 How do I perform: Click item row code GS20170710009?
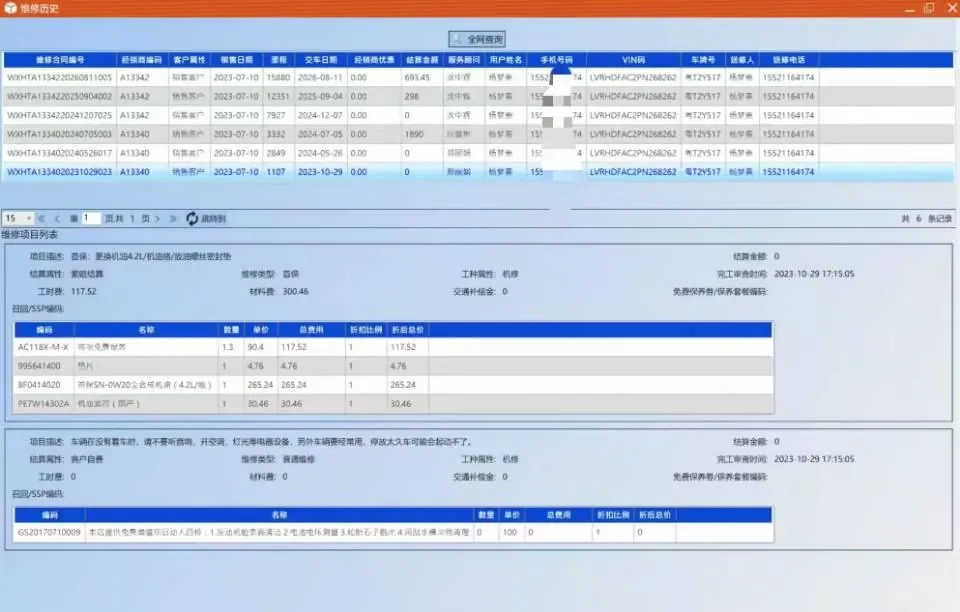coord(49,532)
